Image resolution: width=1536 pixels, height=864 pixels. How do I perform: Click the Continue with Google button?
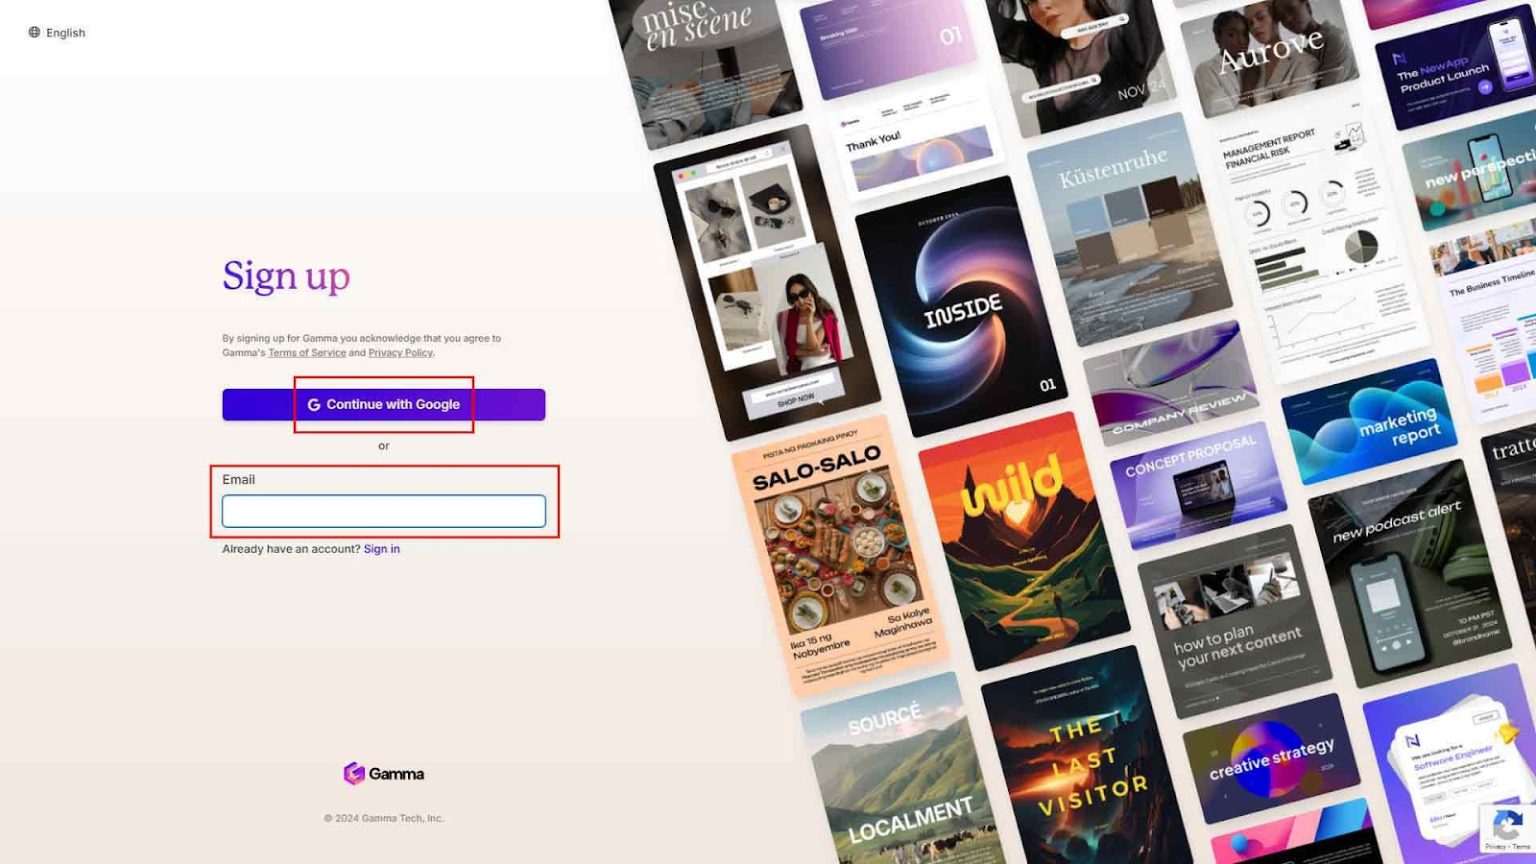383,404
